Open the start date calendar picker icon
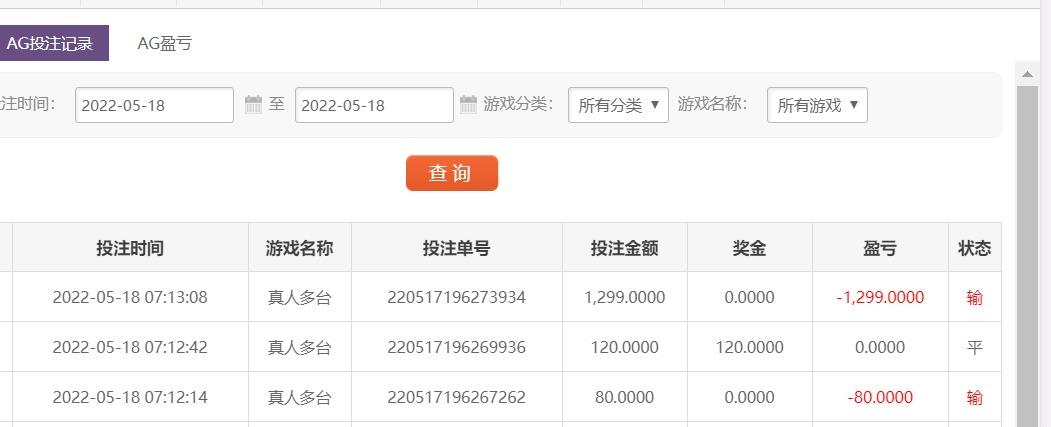This screenshot has height=427, width=1051. (x=253, y=105)
